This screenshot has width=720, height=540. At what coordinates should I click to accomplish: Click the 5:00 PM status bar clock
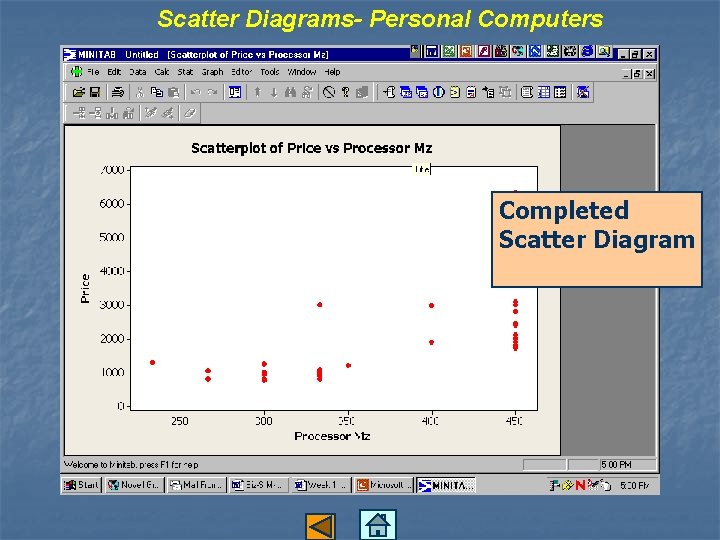[616, 465]
